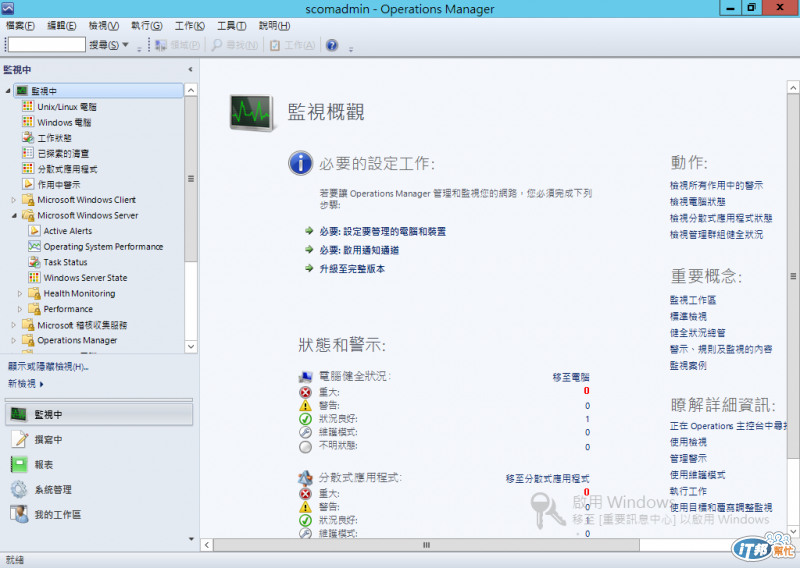Open the 工作(K) menu

tap(190, 26)
